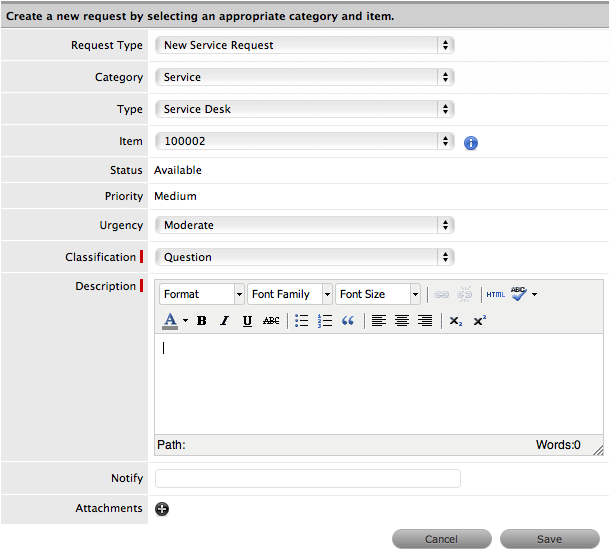
Task: Run the spell checker ABC icon
Action: point(519,294)
